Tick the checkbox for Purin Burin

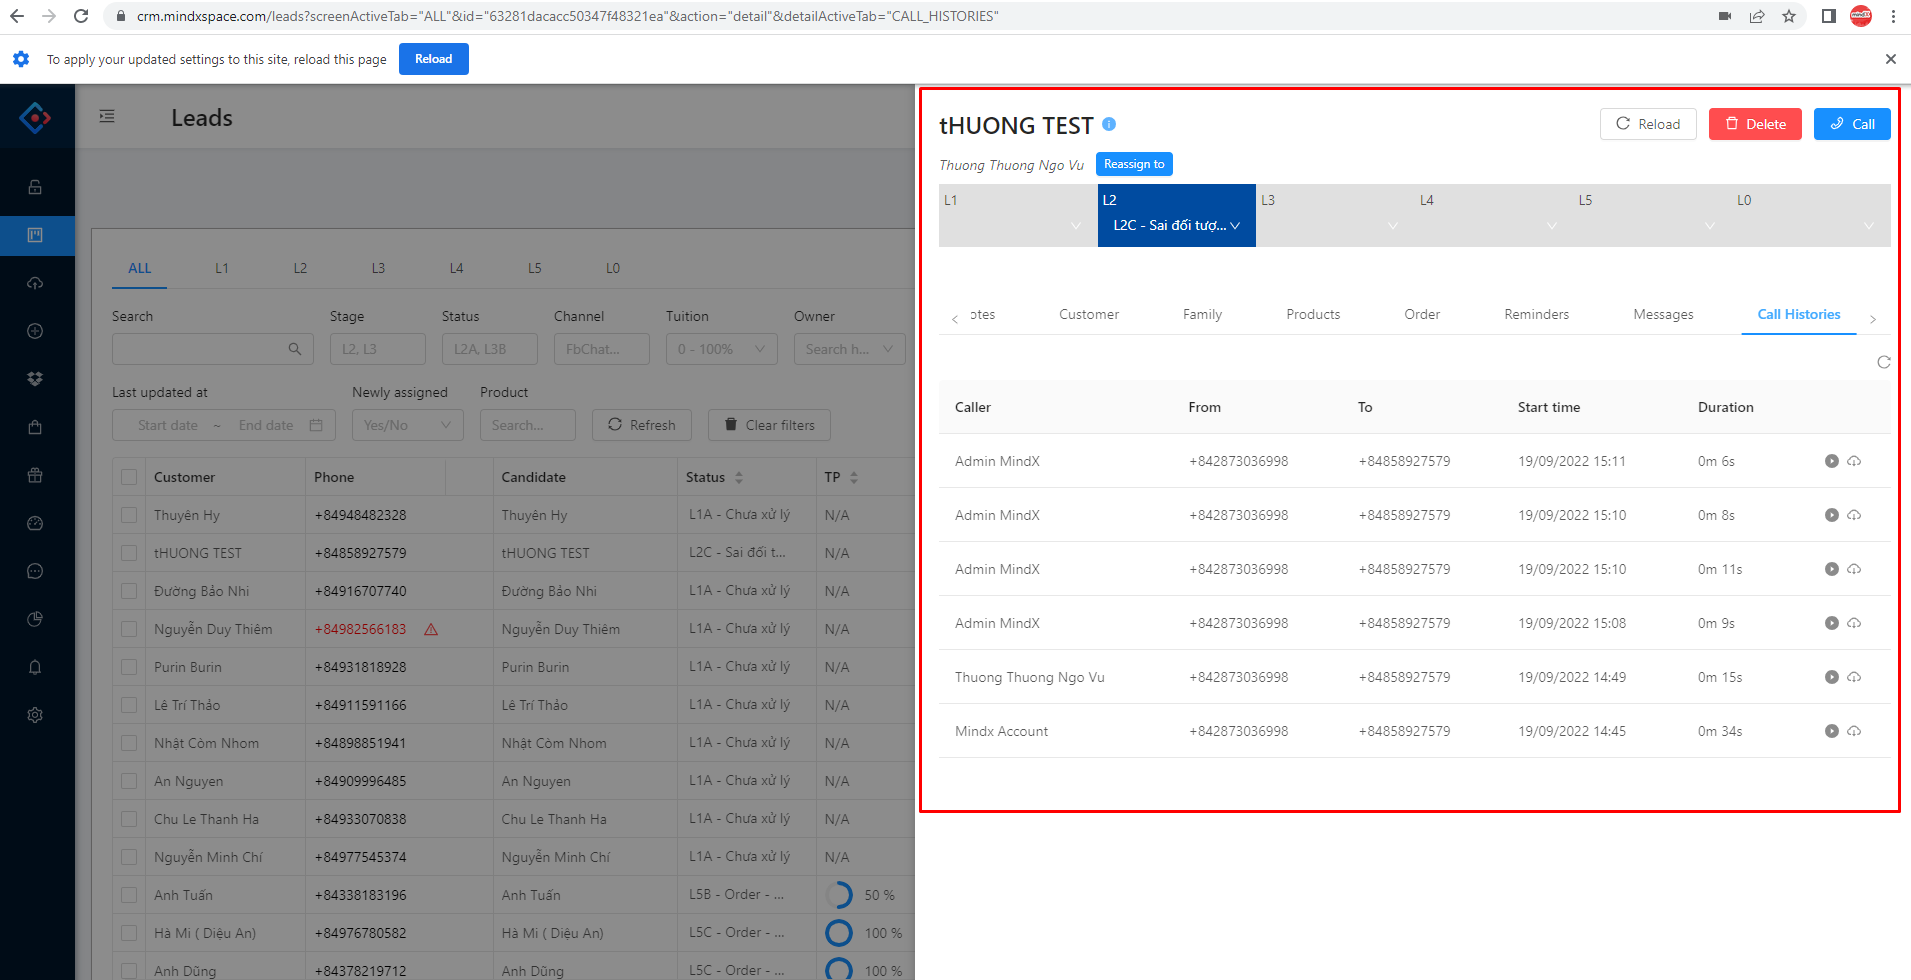point(129,667)
